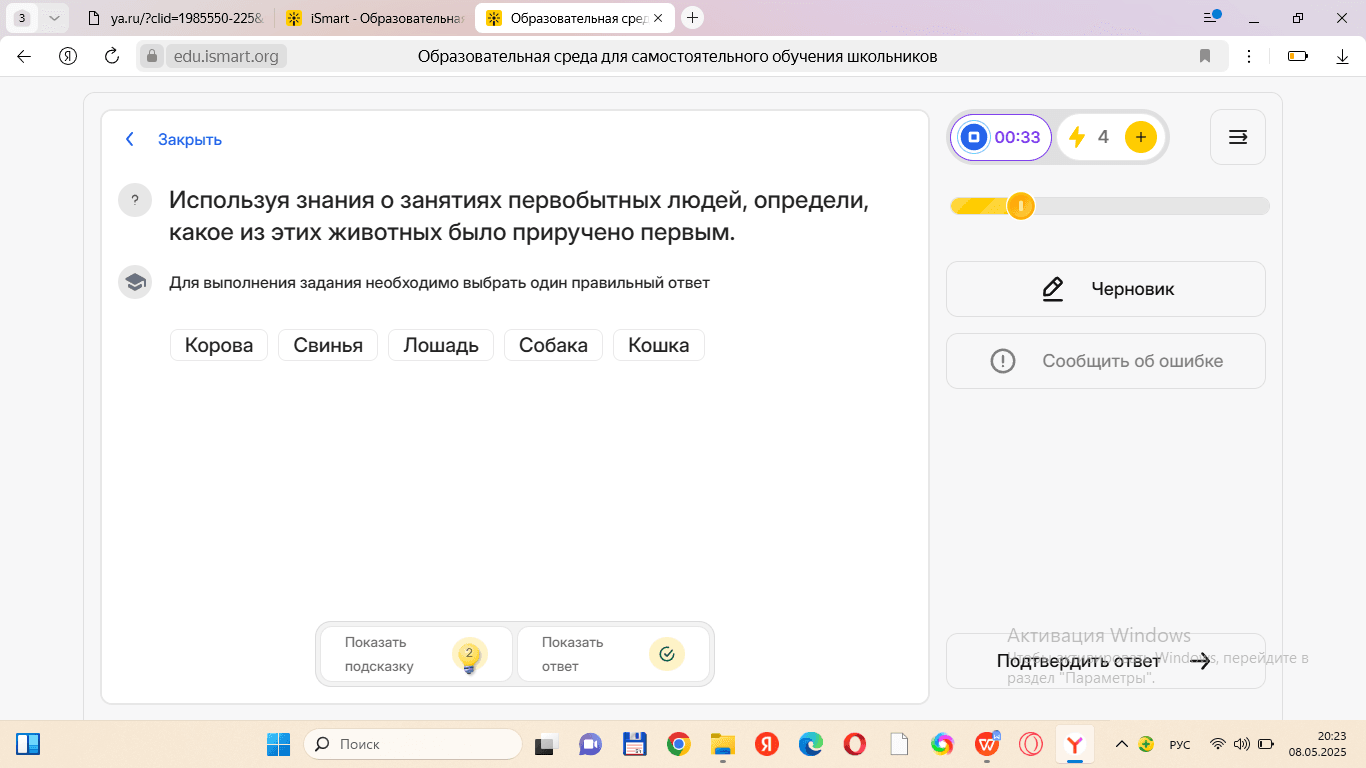The width and height of the screenshot is (1366, 768).
Task: Launch Microsoft Edge from taskbar
Action: tap(810, 744)
